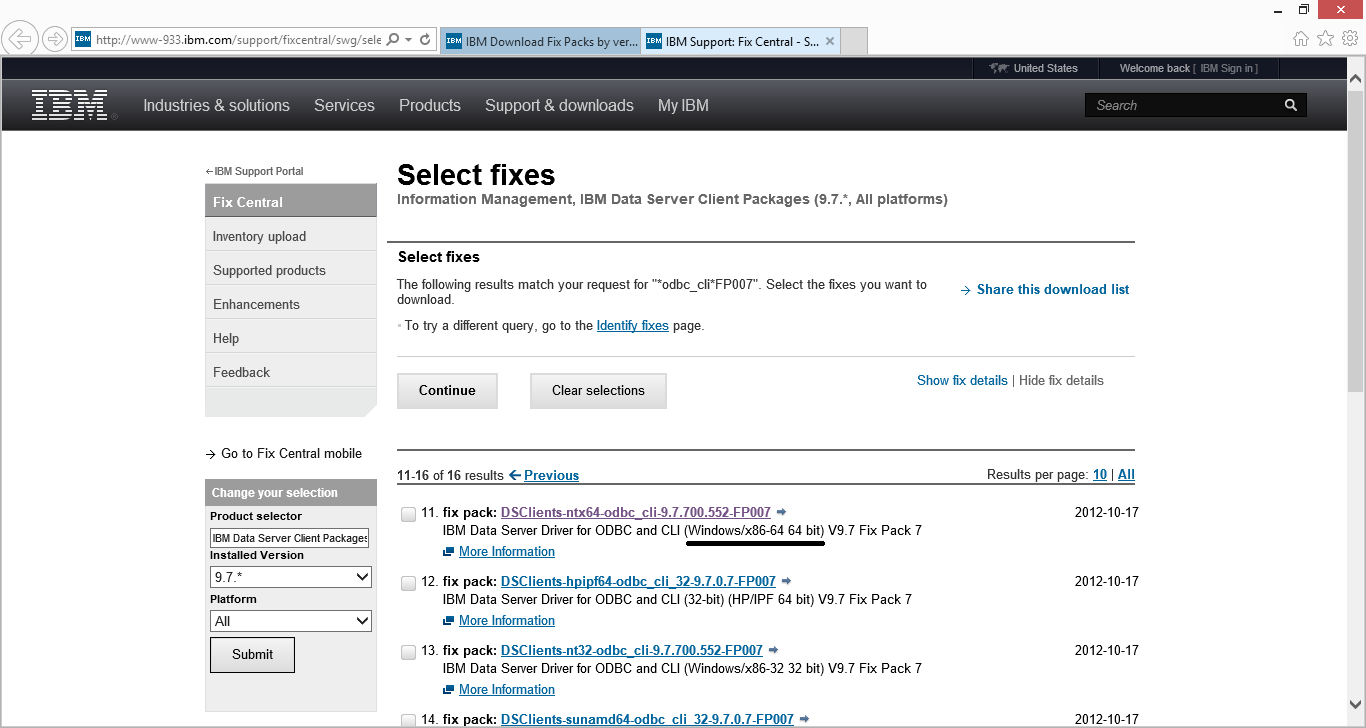Tick the checkbox for fix pack 11
The image size is (1366, 728).
[x=408, y=515]
